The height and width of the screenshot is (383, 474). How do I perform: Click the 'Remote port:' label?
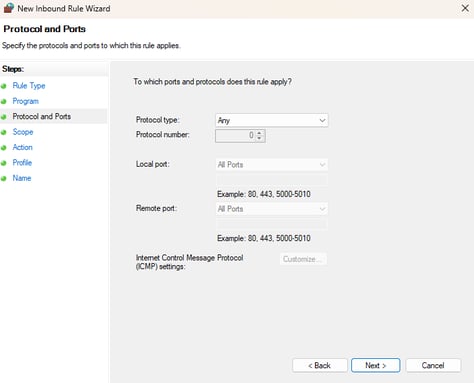click(156, 208)
